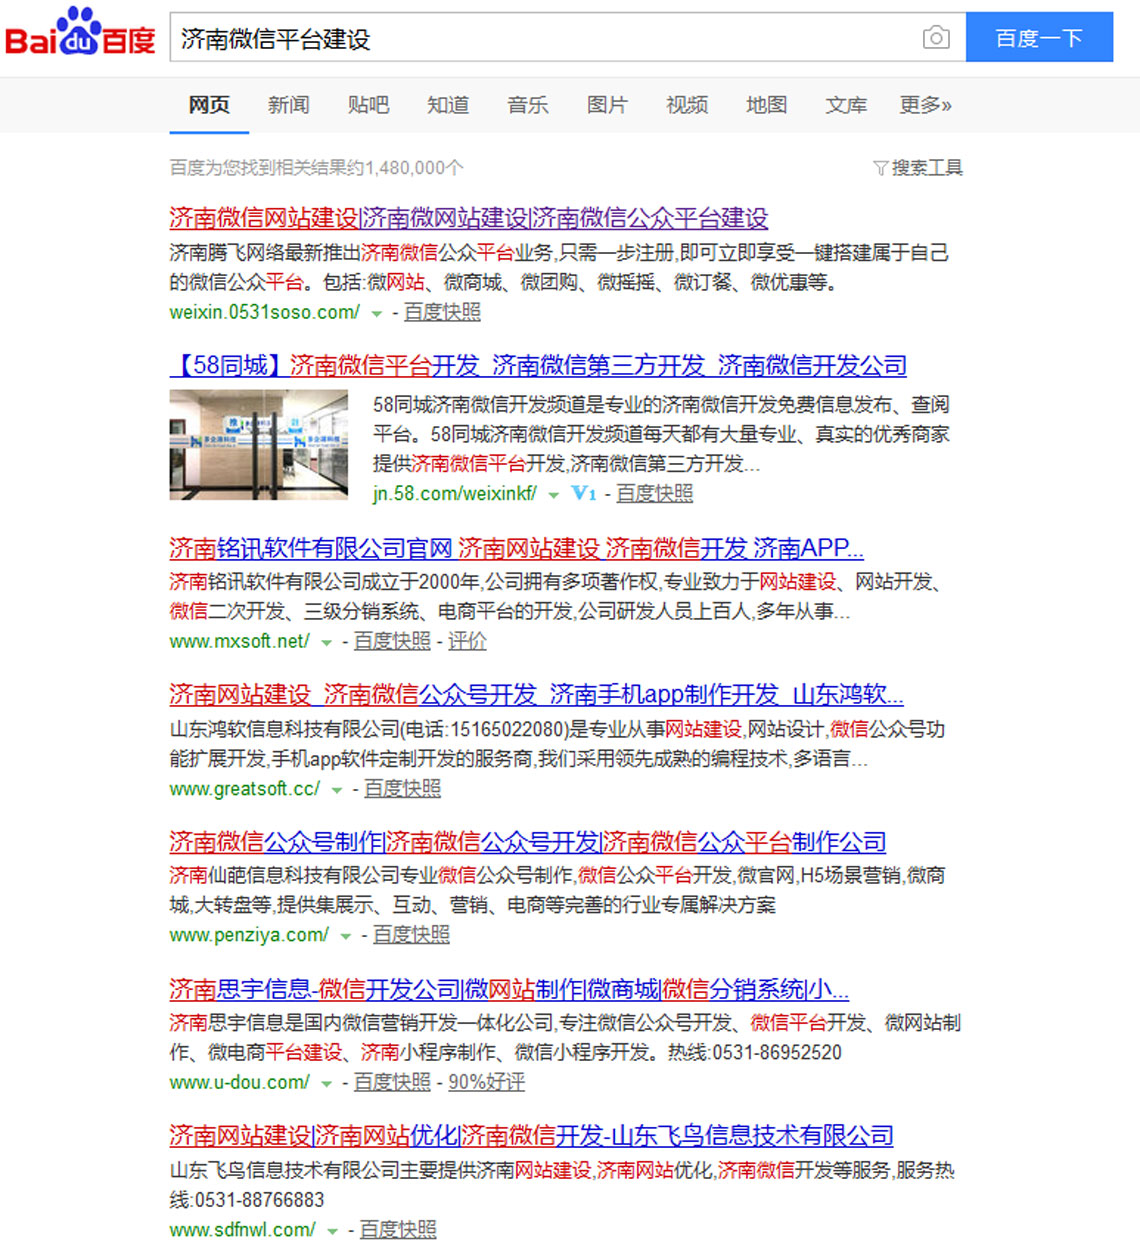This screenshot has width=1140, height=1254.
Task: Open result 济南微信网站建设|济南微网站建设
Action: 469,218
